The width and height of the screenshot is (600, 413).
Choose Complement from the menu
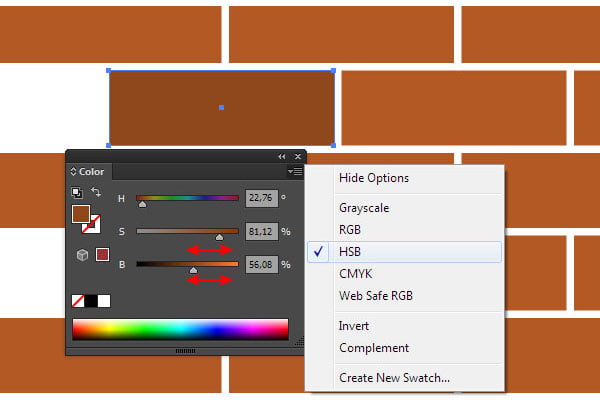coord(374,348)
